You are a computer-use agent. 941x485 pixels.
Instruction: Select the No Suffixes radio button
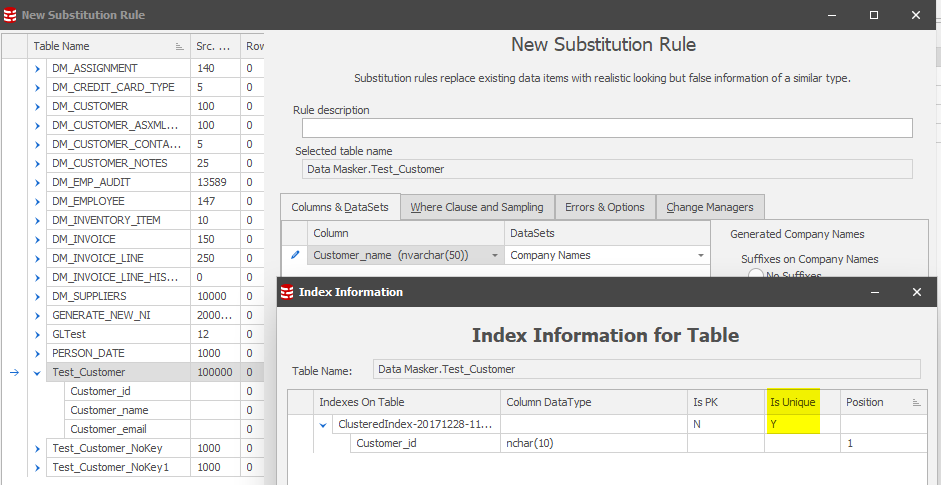coord(756,276)
